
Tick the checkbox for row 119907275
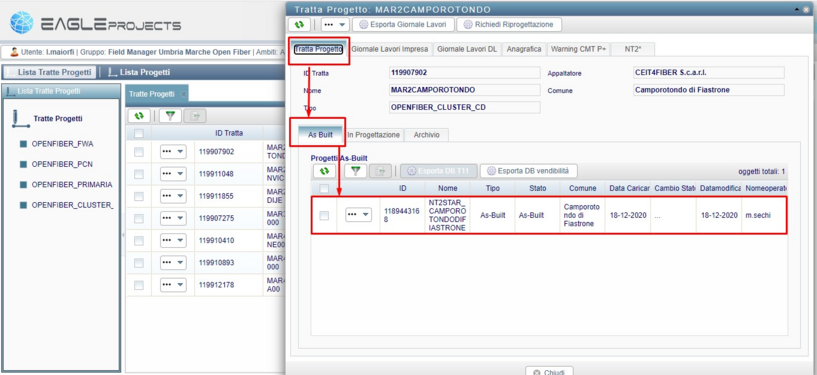(x=139, y=219)
